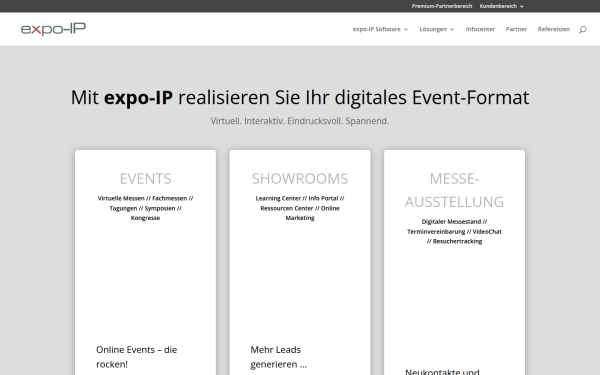Open the Premium-Partnerbereich link

coord(442,6)
